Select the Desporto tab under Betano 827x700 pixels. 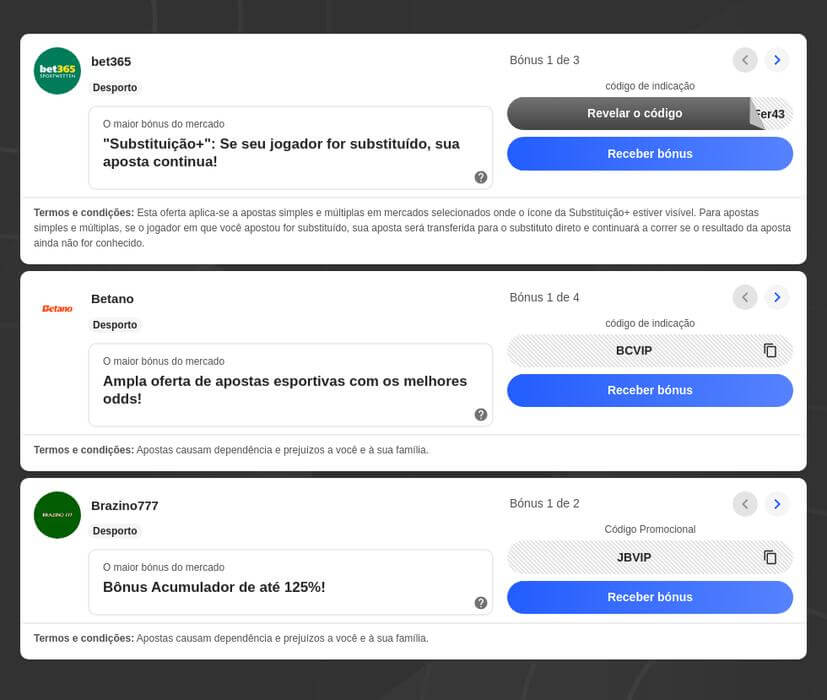click(115, 324)
